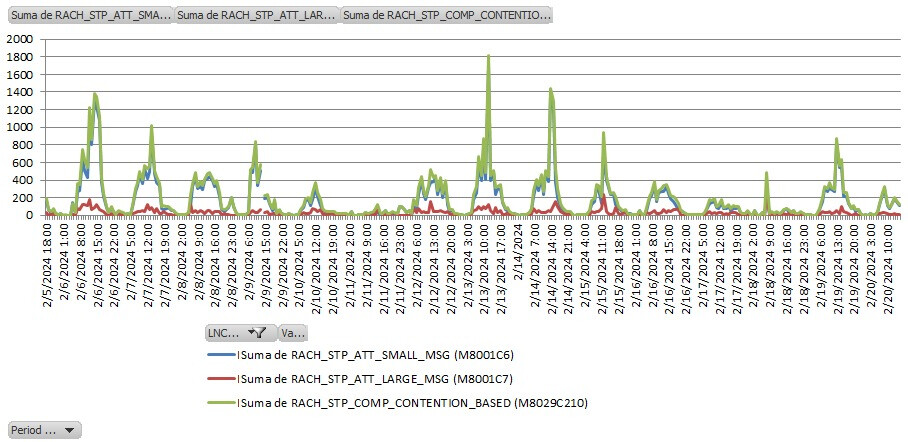Select legend text RACH_STP_COMP_CONTENTION_BASED (M8029C210)
The image size is (908, 442).
(412, 403)
